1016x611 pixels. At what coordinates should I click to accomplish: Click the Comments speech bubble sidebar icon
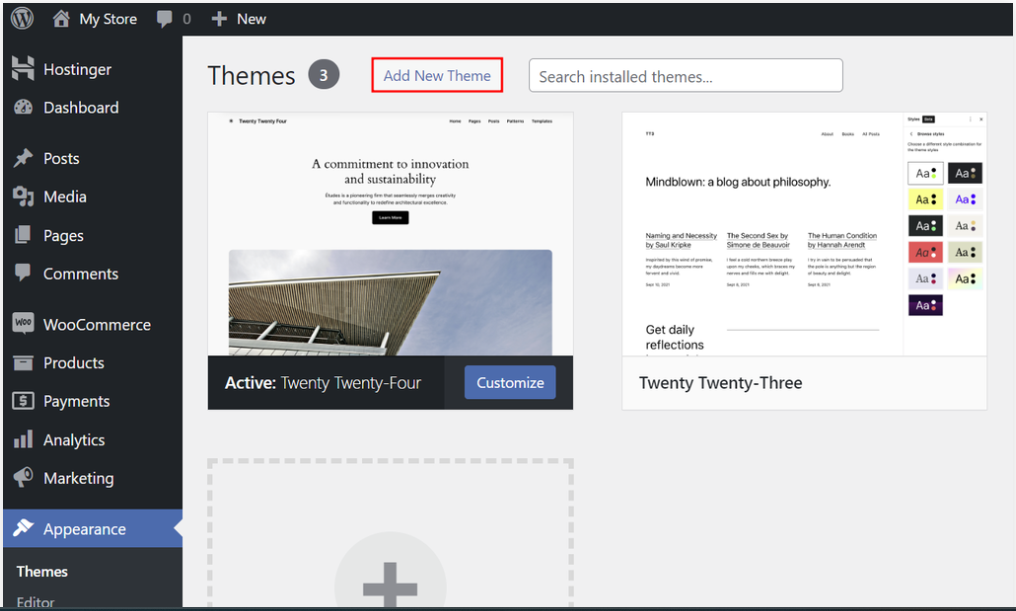[23, 273]
